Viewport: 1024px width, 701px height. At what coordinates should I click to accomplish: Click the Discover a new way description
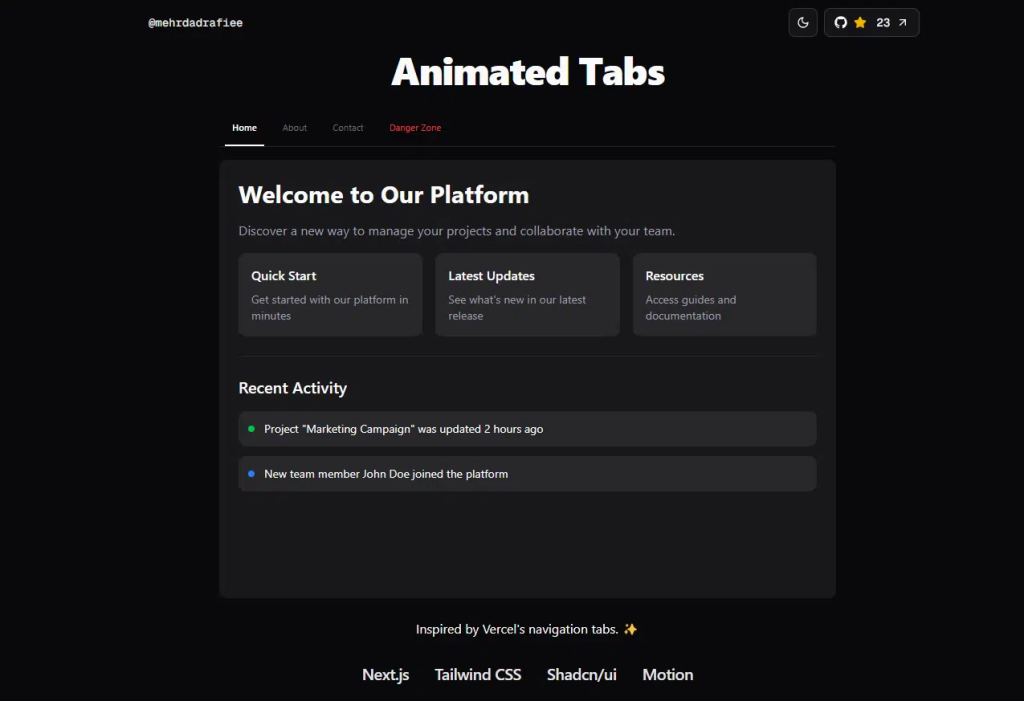click(457, 231)
